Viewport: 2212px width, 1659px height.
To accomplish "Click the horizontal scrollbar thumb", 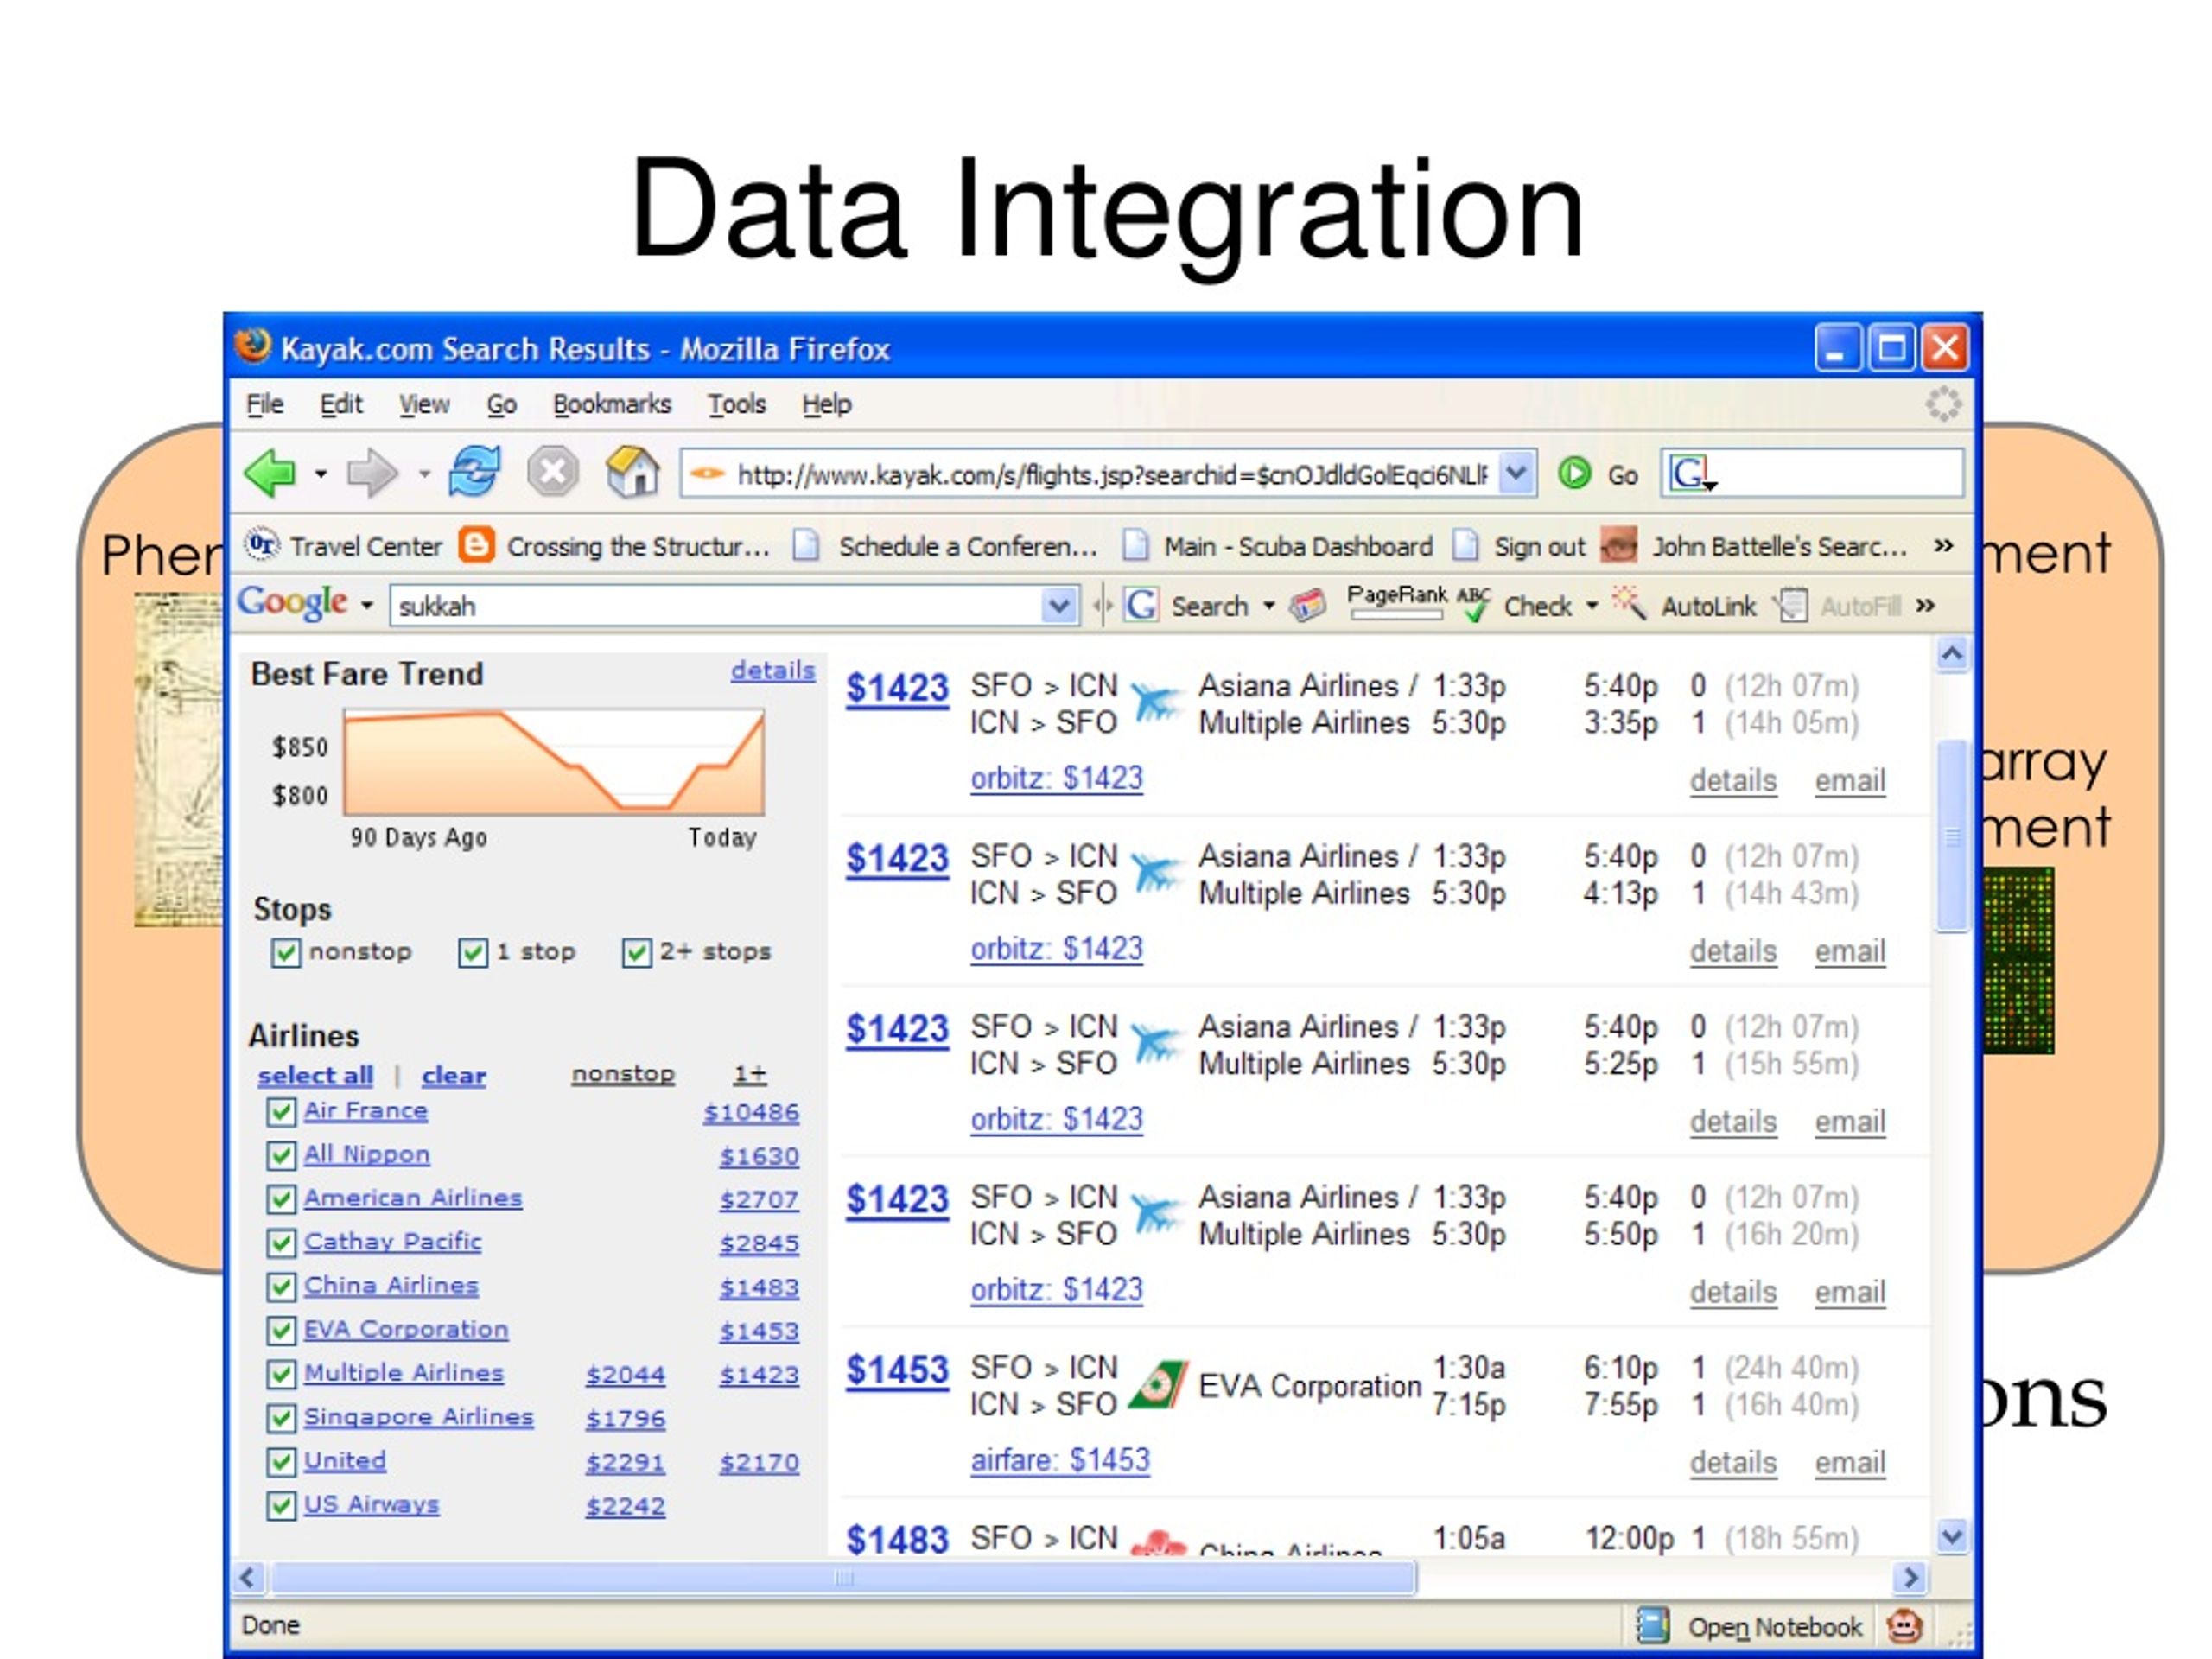I will 844,1578.
